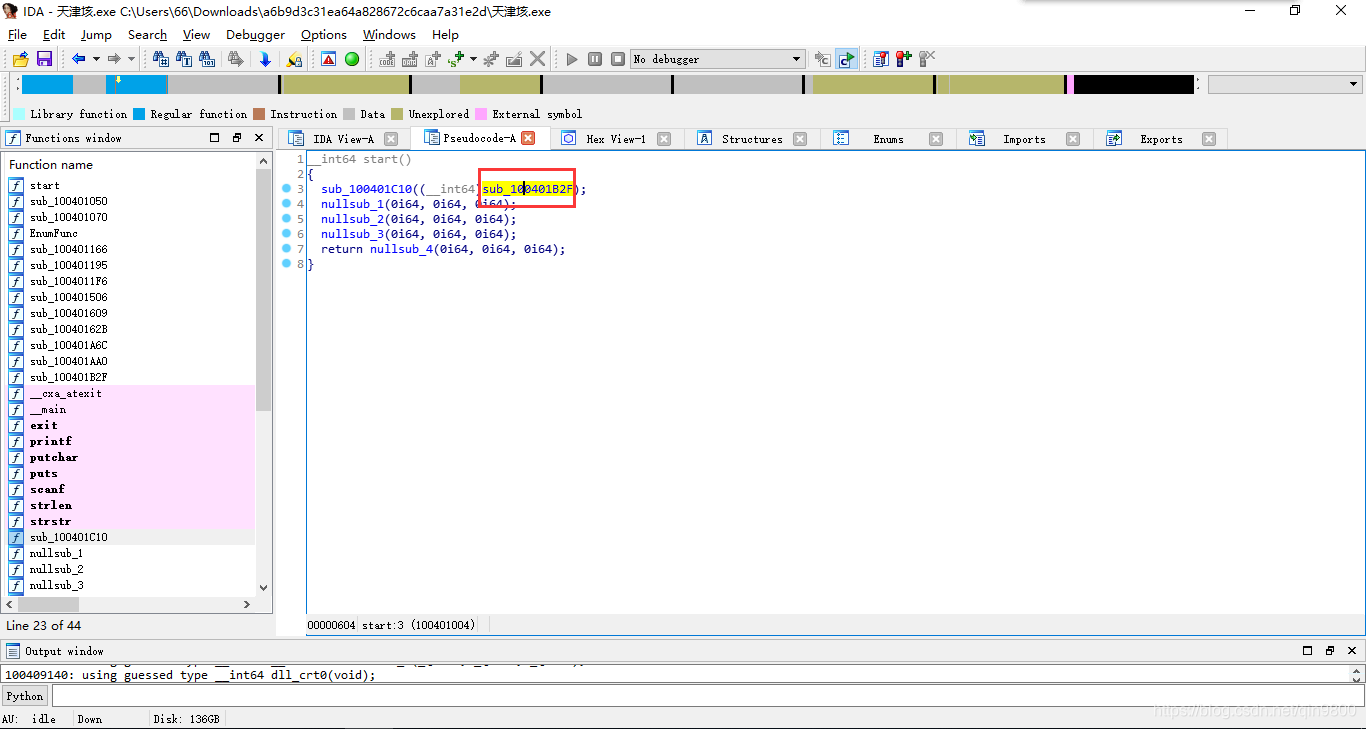Click the green S-plus struct icon
1366x729 pixels.
coord(457,59)
